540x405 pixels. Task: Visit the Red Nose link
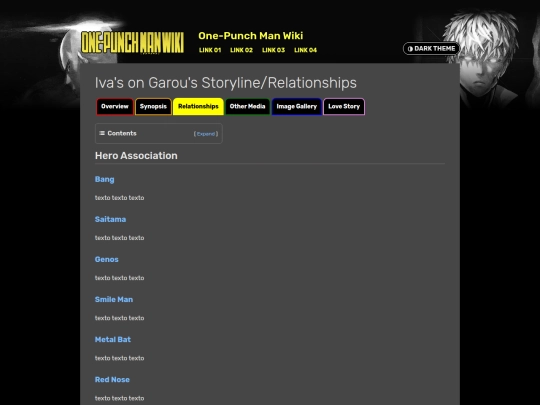[x=112, y=380]
